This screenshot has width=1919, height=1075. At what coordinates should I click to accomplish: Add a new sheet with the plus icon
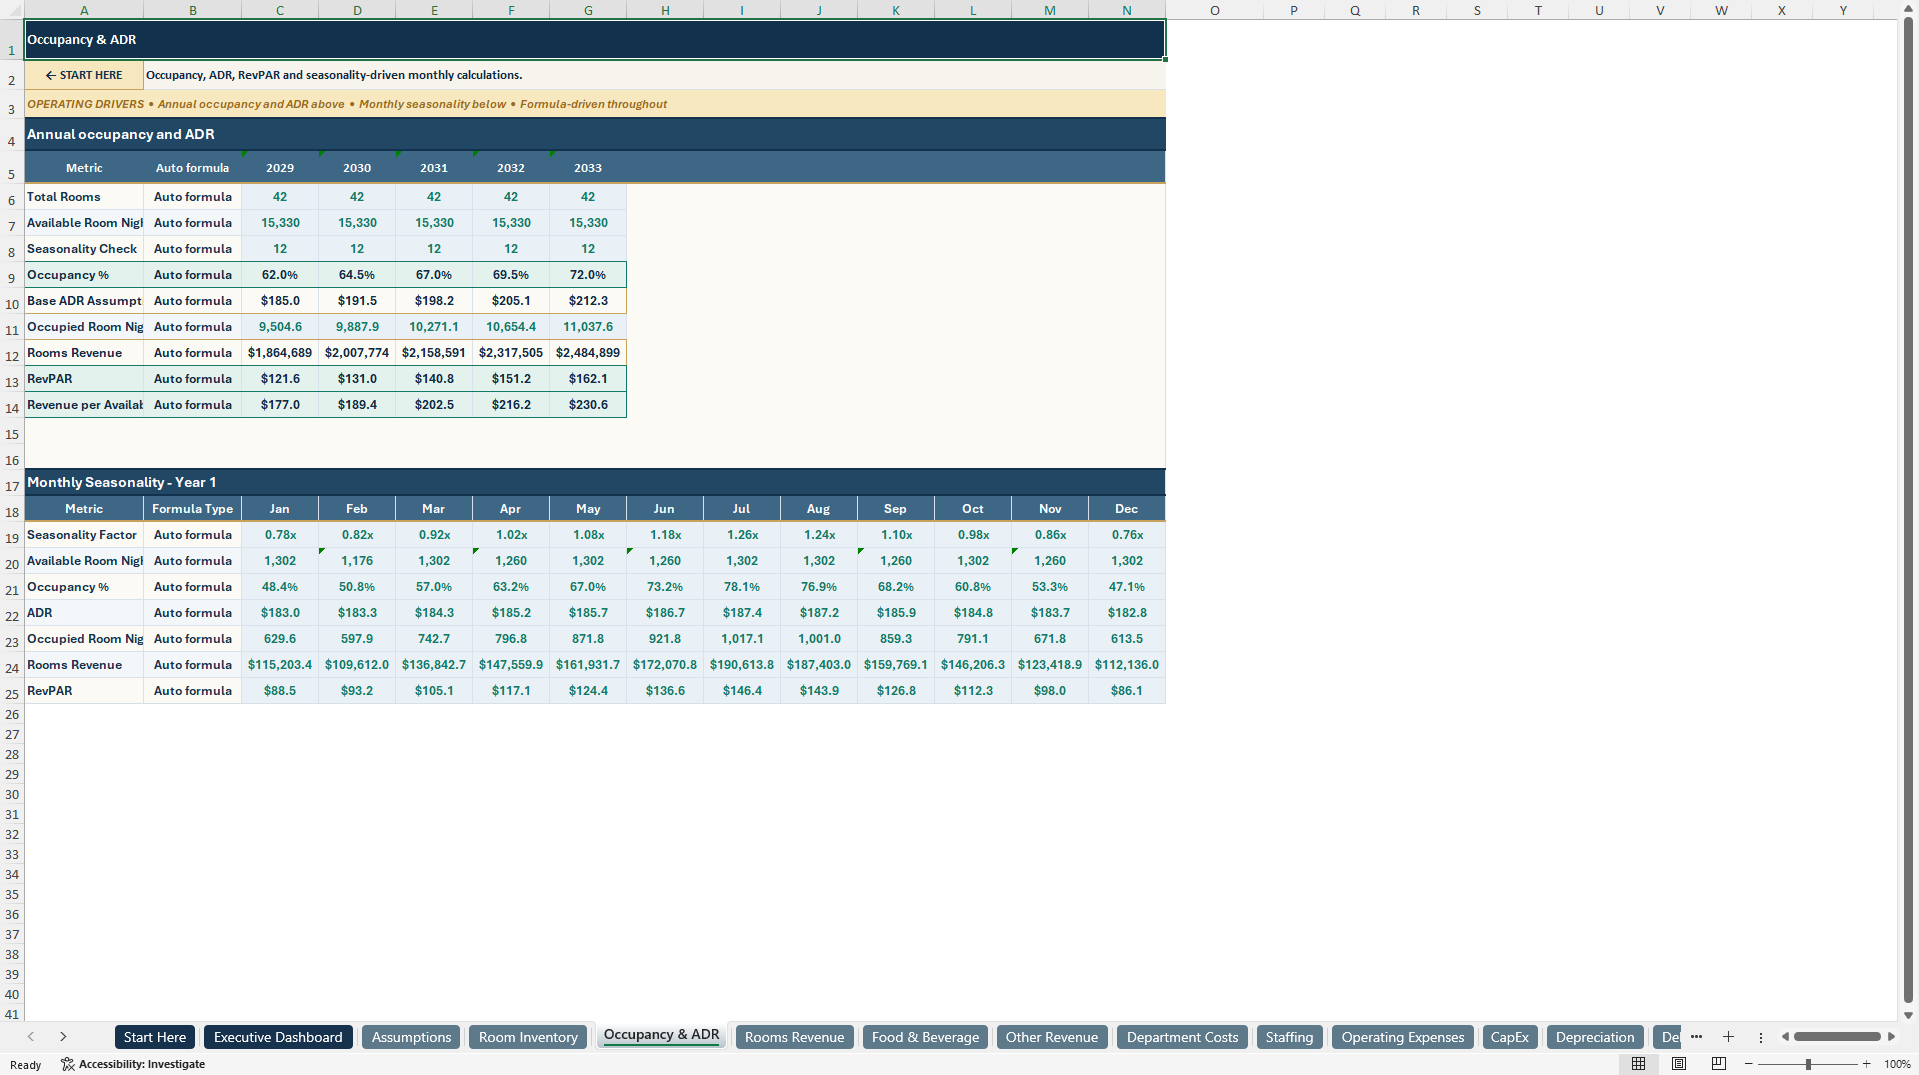pyautogui.click(x=1728, y=1037)
